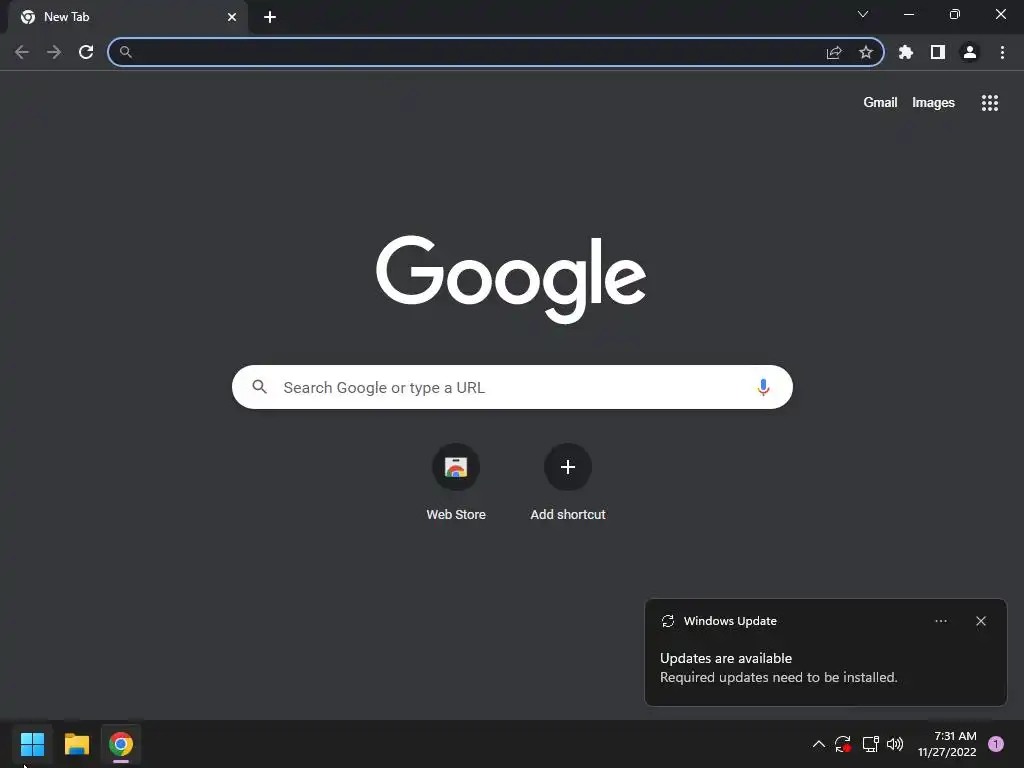Click the Add shortcut plus button
The width and height of the screenshot is (1024, 768).
point(568,467)
